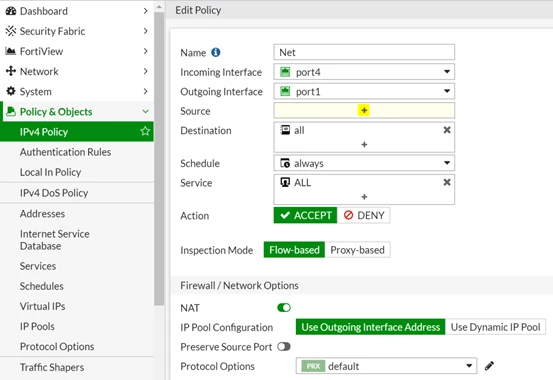Select Use Dynamic IP Pool
The height and width of the screenshot is (380, 553).
coord(496,327)
